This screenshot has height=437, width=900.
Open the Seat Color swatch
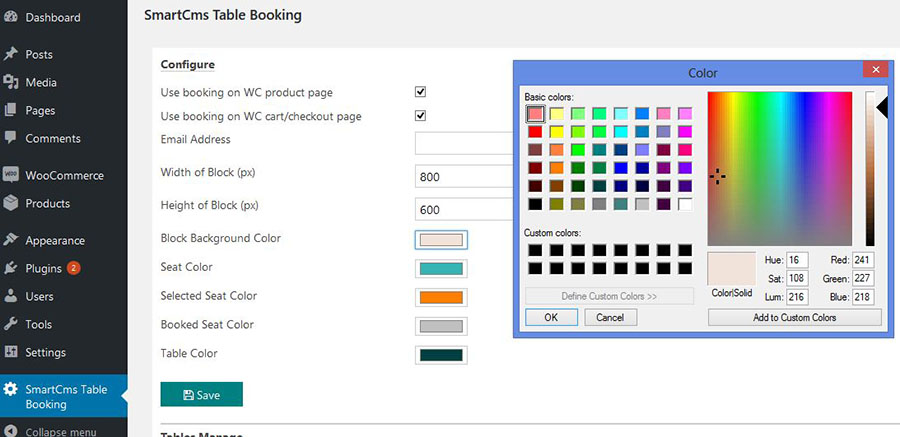[x=441, y=269]
